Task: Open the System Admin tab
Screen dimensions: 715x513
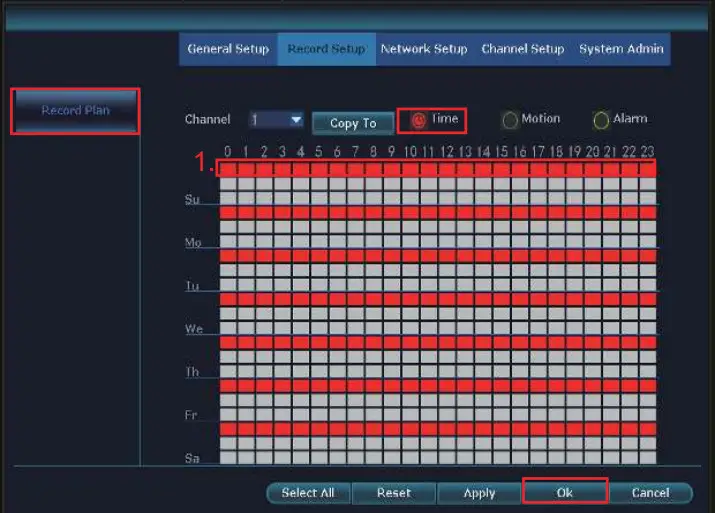Action: point(620,49)
